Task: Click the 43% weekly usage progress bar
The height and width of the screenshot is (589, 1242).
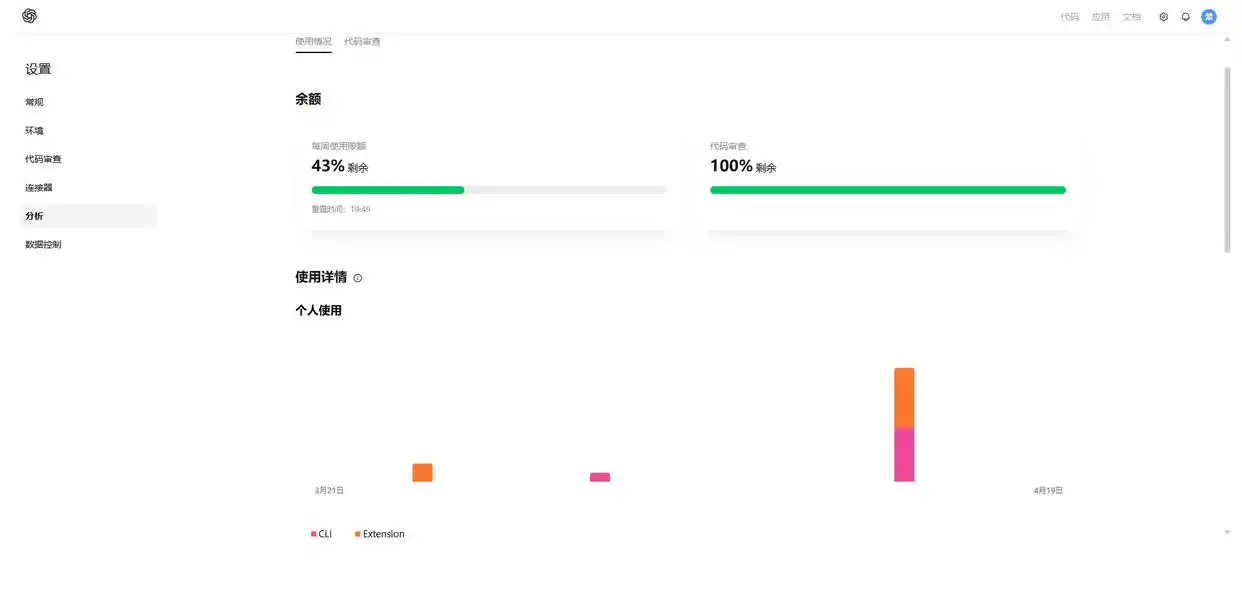Action: click(489, 190)
